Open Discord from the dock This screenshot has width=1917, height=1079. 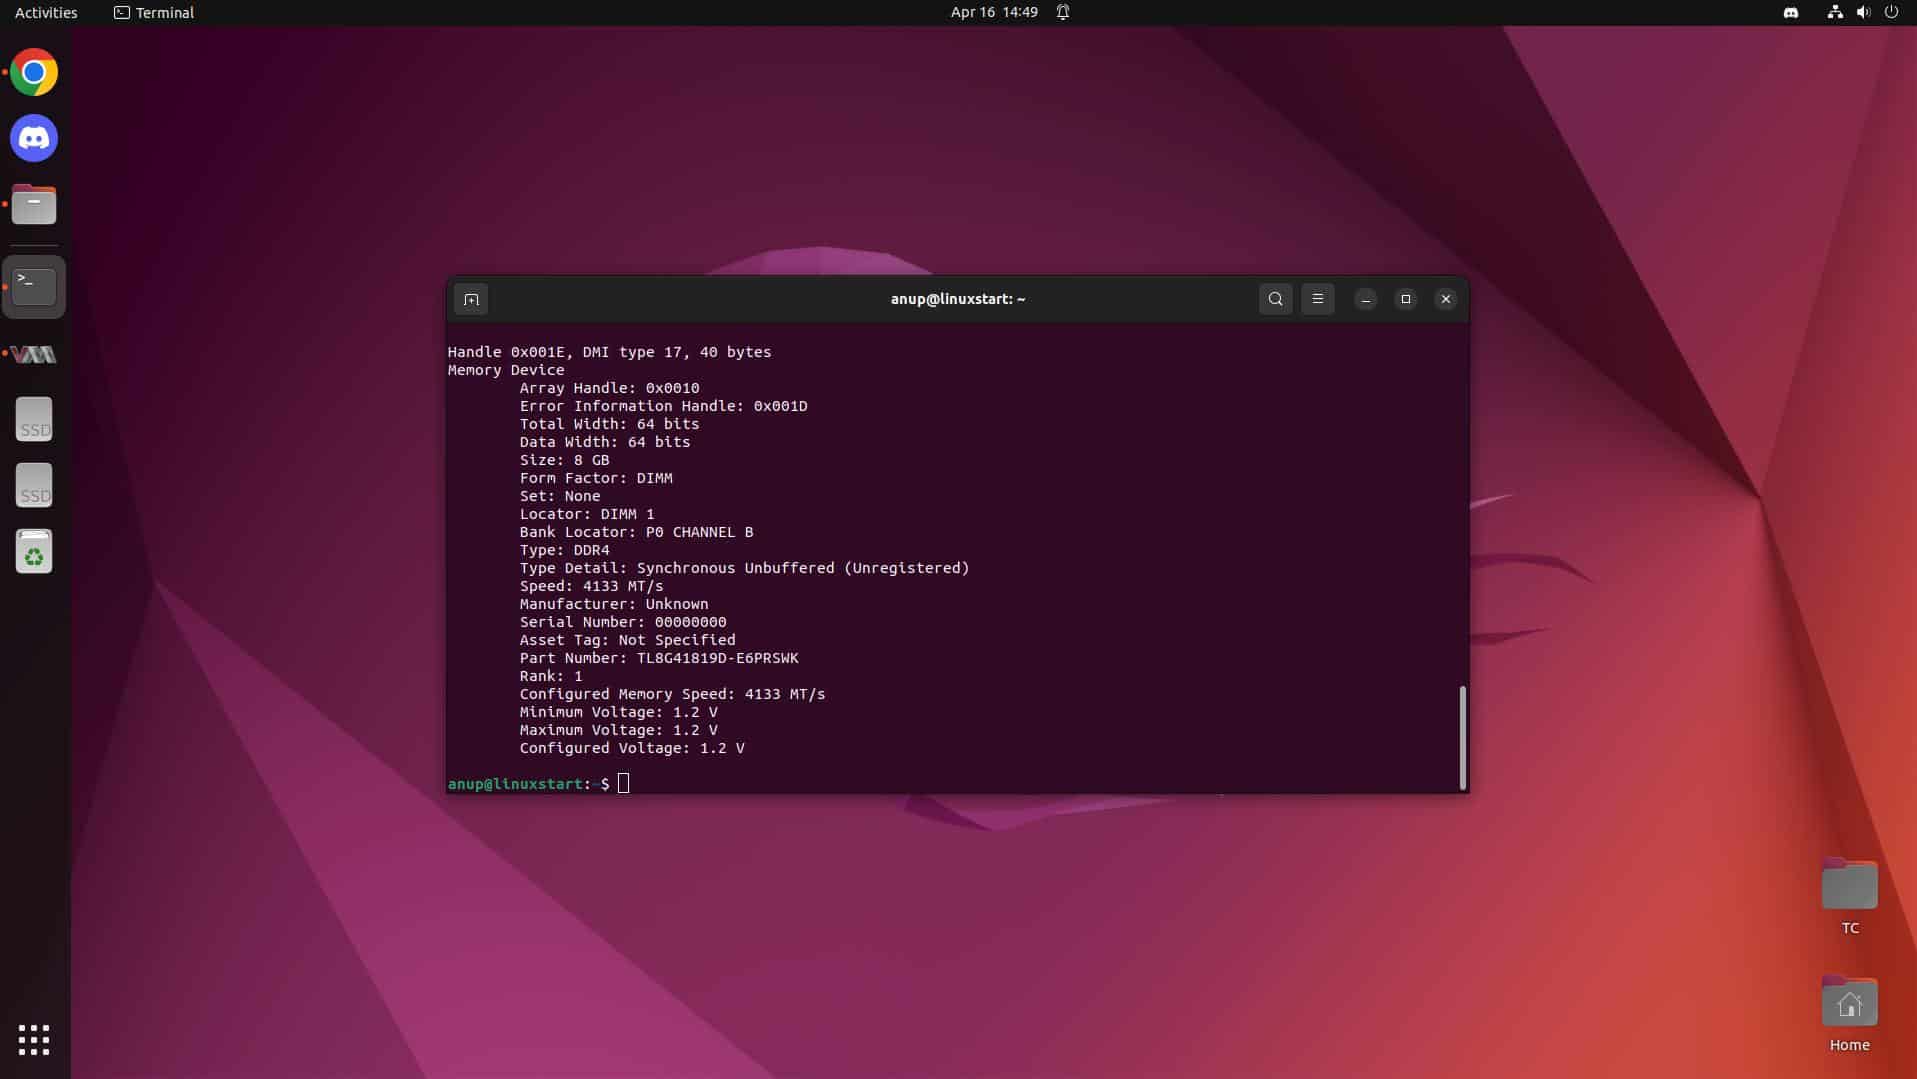(x=33, y=138)
